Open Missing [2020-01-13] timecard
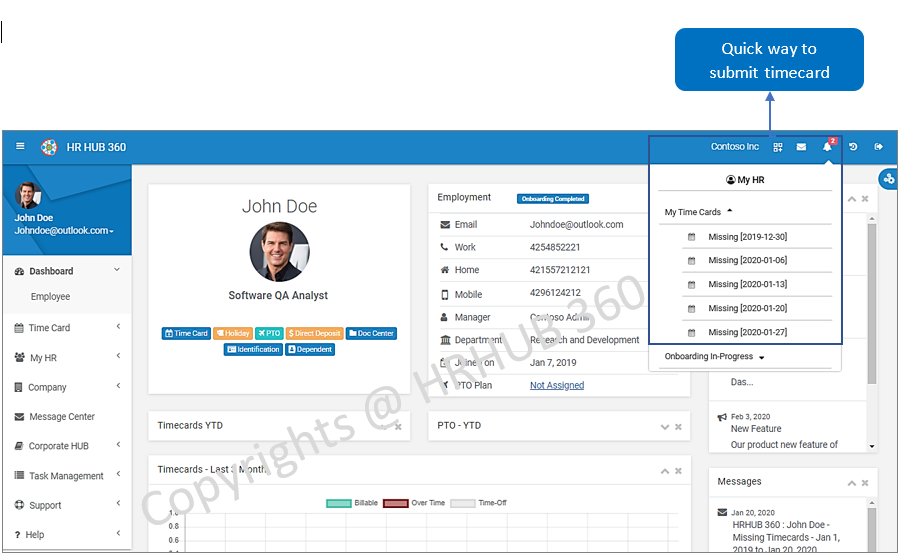Viewport: 904px width, 557px height. (747, 284)
